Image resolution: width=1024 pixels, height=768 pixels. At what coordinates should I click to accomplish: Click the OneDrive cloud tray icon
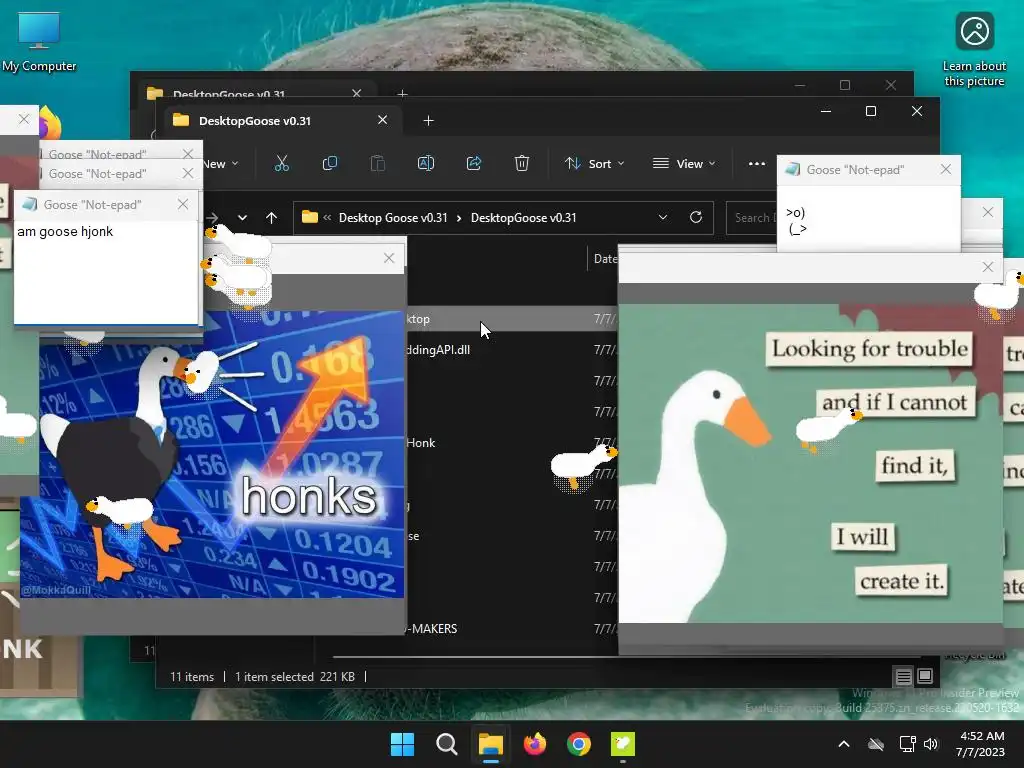(x=876, y=744)
